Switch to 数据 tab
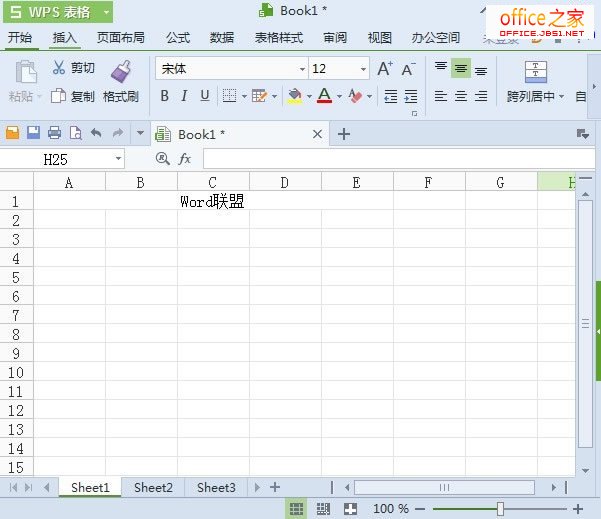This screenshot has width=601, height=519. coord(222,38)
